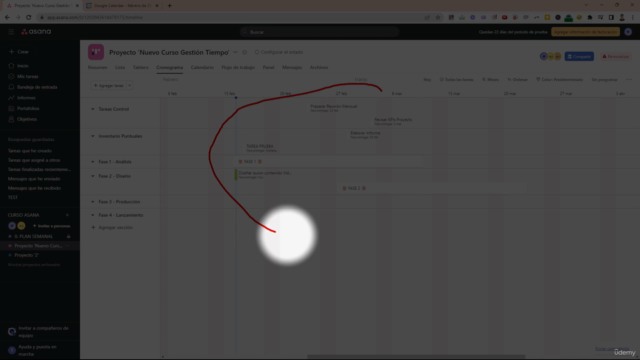640x360 pixels.
Task: Click Hoy in timeline toolbar
Action: pyautogui.click(x=427, y=80)
